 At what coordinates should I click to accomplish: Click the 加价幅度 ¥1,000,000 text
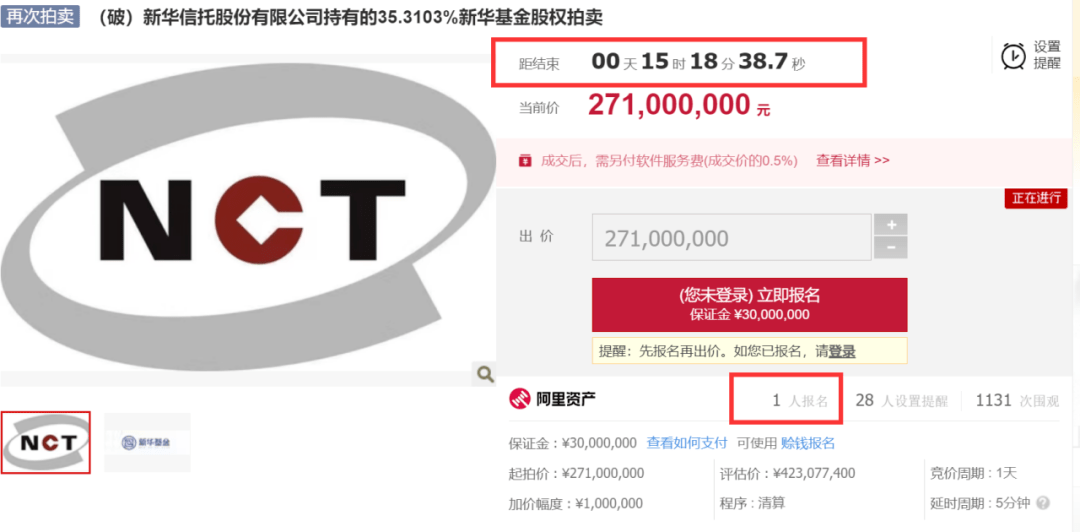(577, 503)
